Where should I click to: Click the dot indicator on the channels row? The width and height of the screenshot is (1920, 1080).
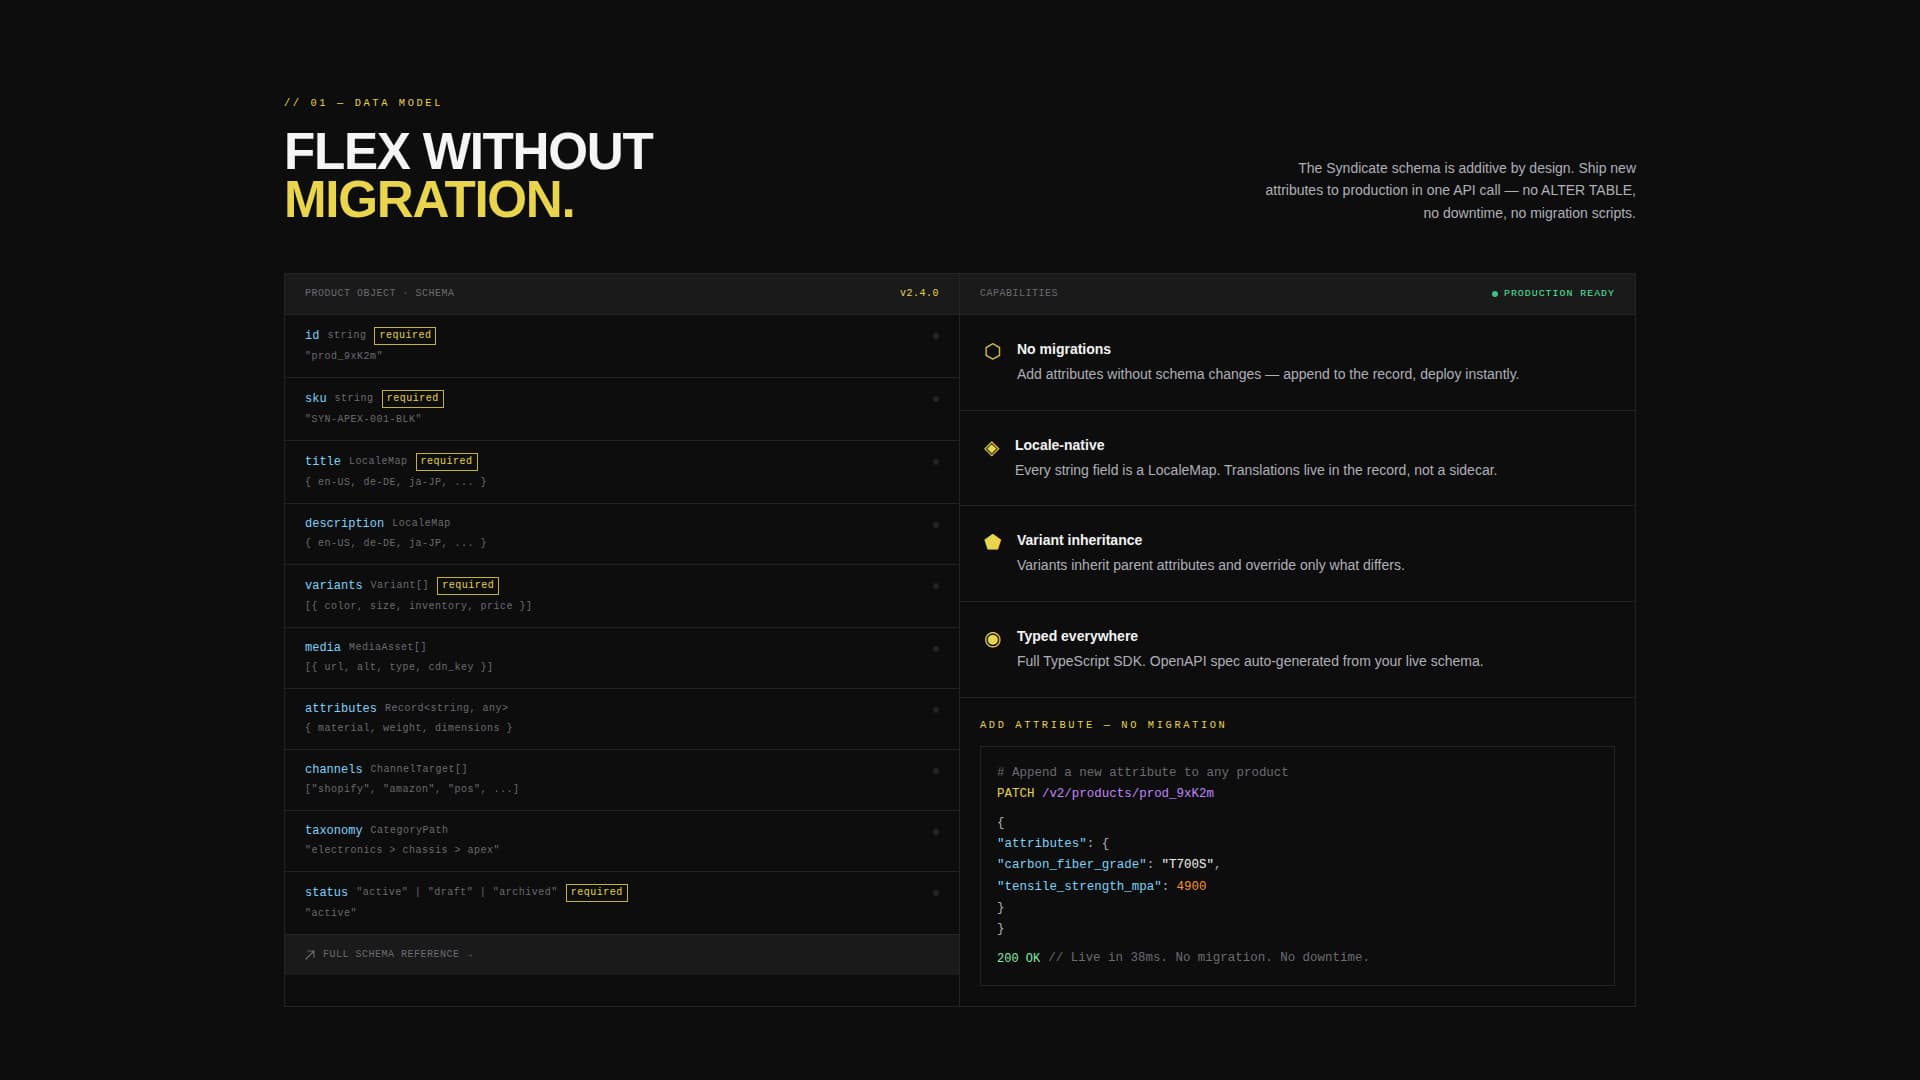(x=936, y=771)
